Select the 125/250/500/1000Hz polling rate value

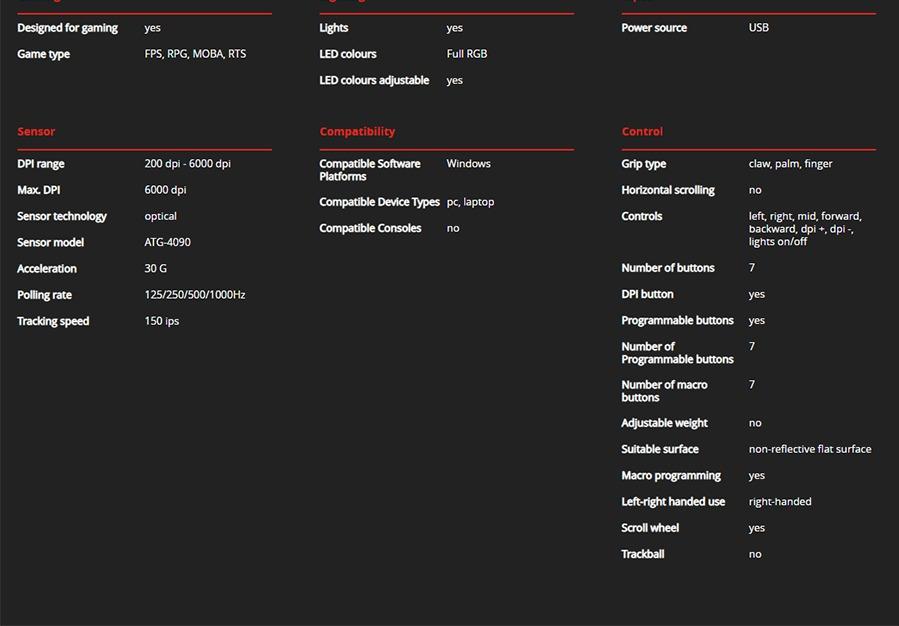[x=195, y=295]
